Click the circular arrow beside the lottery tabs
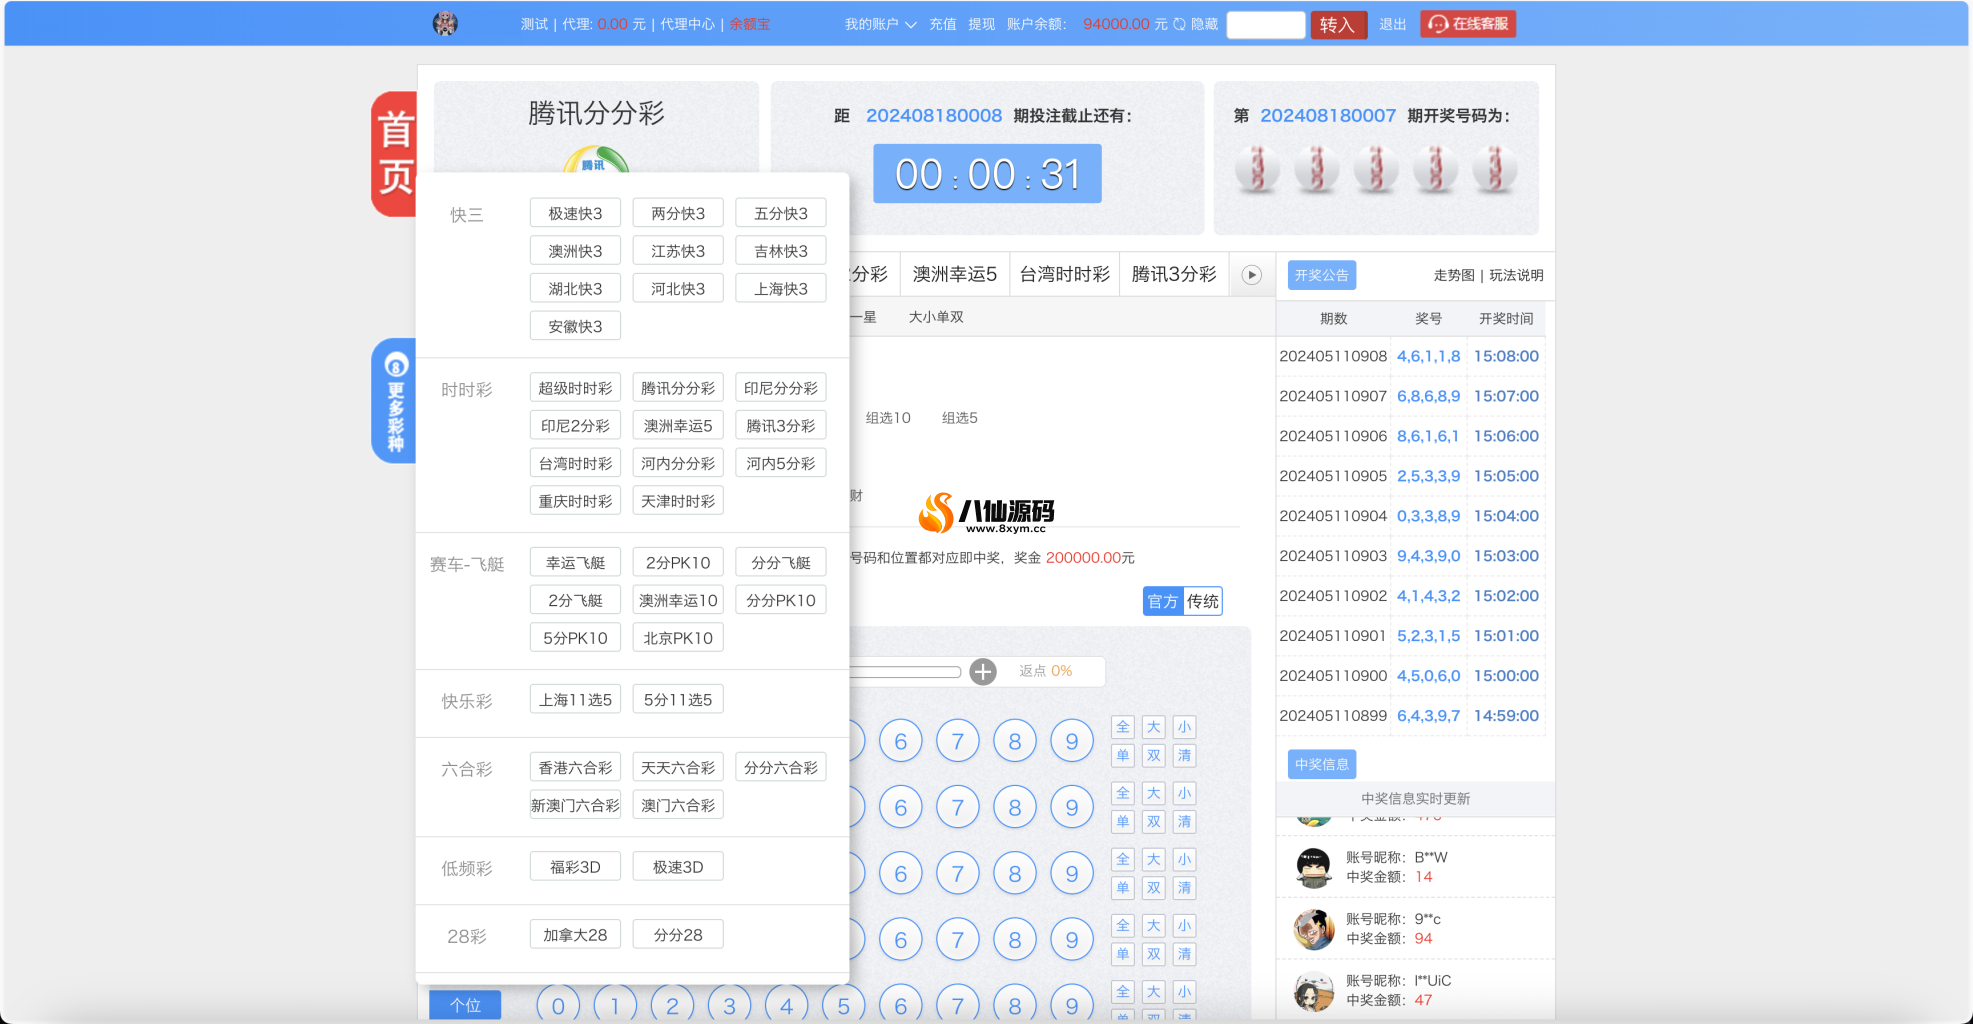Screen dimensions: 1973x1024 [x=1250, y=274]
